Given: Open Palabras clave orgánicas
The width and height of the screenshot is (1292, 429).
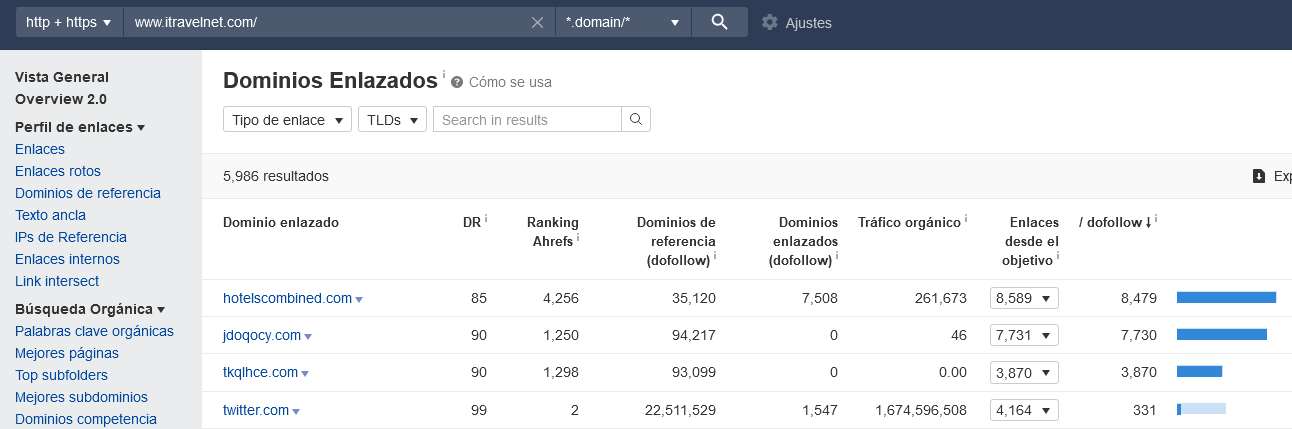Looking at the screenshot, I should (x=94, y=331).
